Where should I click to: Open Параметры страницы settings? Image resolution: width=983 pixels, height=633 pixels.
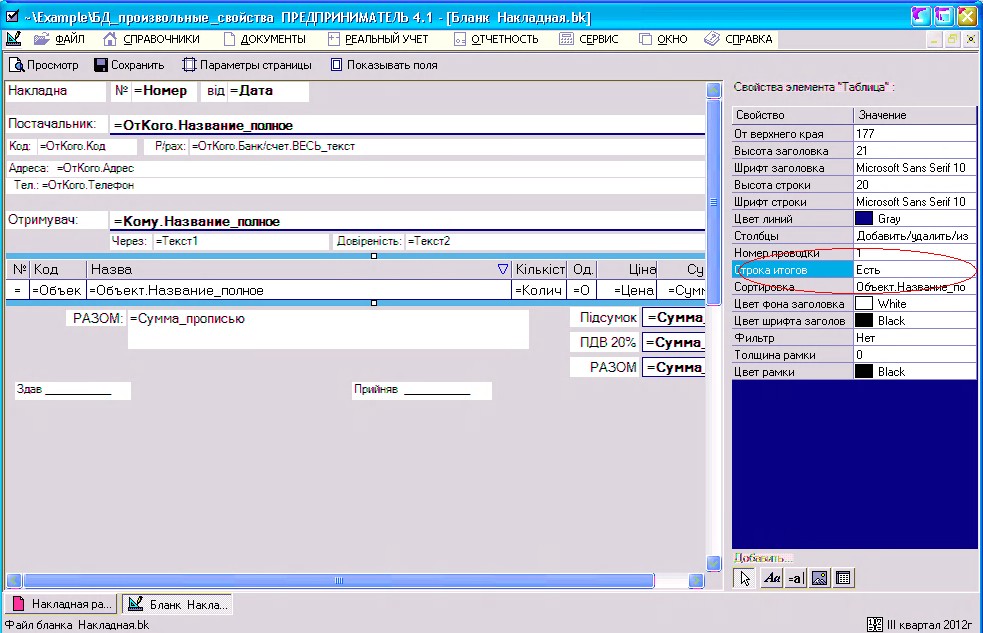(247, 65)
